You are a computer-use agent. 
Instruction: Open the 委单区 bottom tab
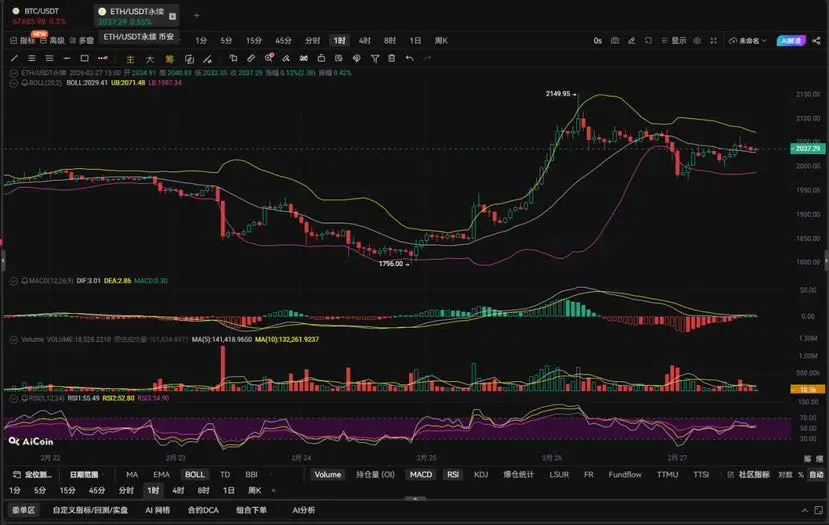[24, 510]
